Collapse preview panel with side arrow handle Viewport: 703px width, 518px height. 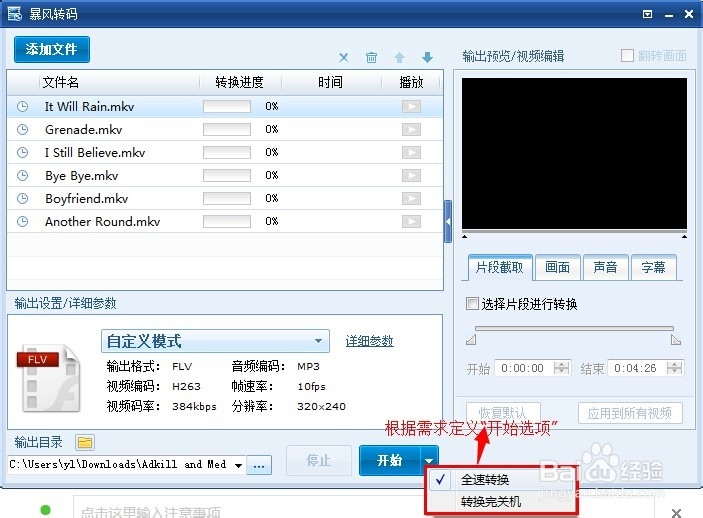(x=448, y=222)
